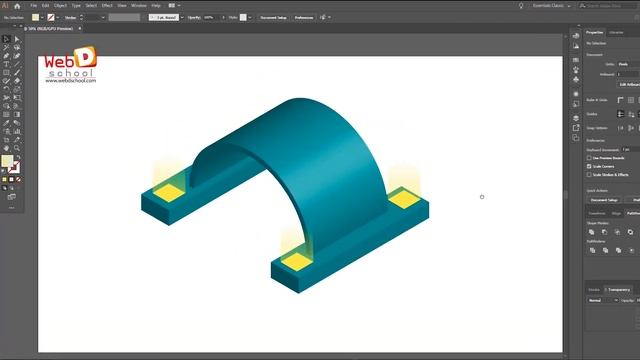640x360 pixels.
Task: Select the Rotate tool
Action: coord(7,89)
